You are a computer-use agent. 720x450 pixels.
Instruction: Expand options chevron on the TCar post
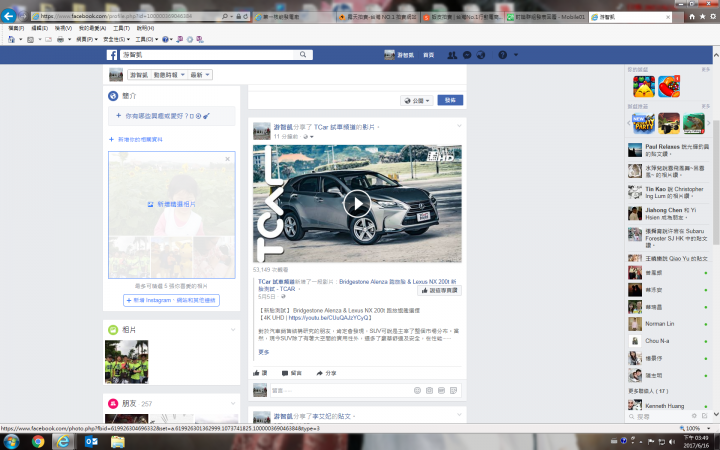(459, 126)
